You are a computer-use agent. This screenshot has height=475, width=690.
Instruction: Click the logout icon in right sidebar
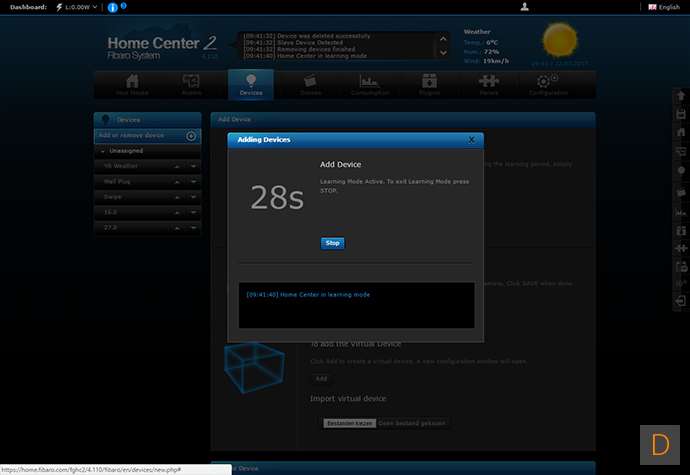681,301
